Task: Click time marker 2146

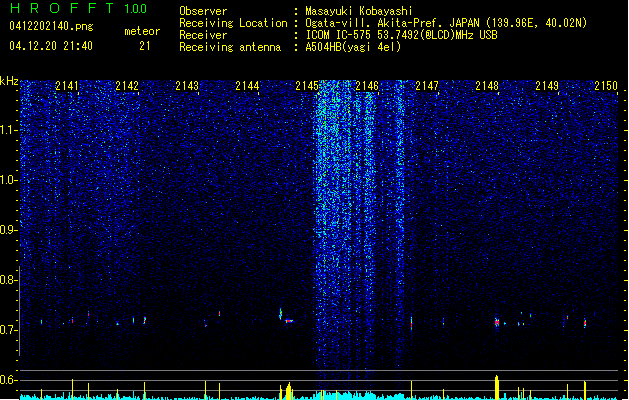Action: point(367,86)
